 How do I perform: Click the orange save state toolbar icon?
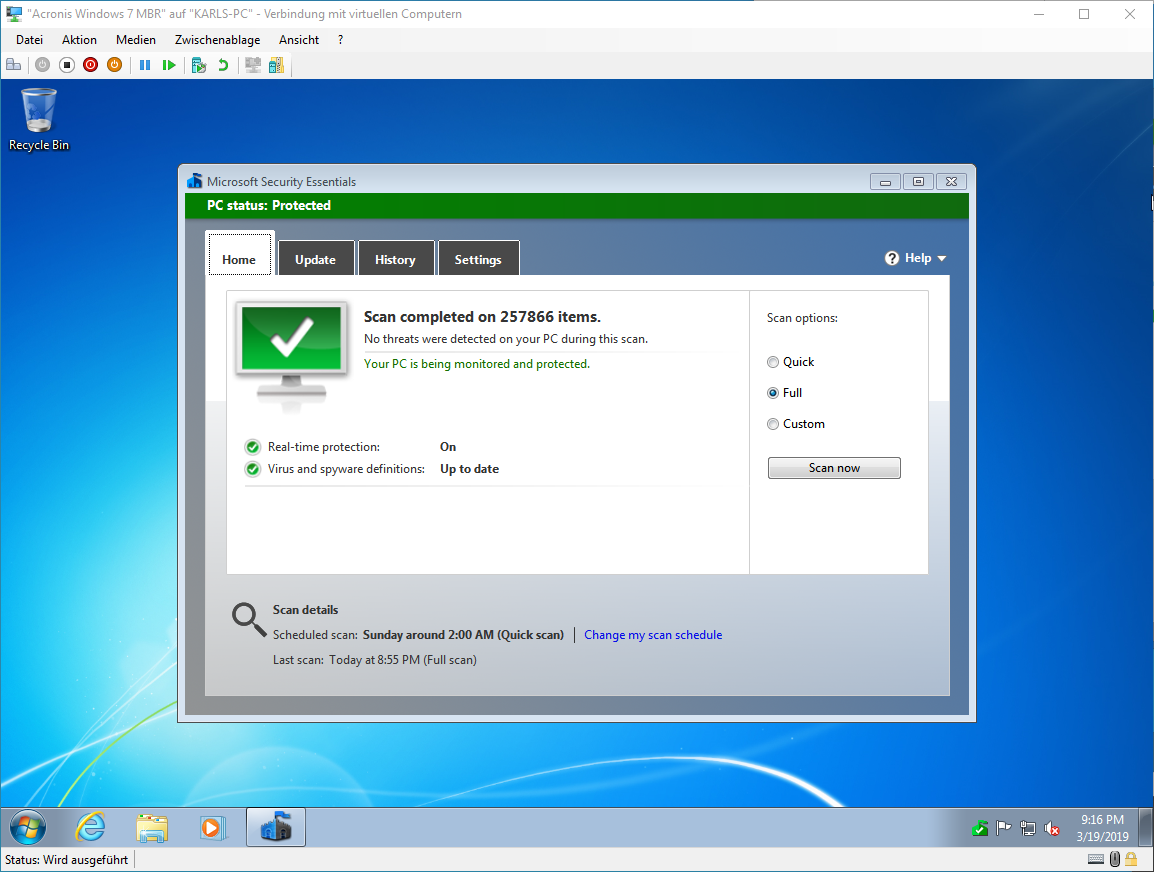[x=114, y=65]
